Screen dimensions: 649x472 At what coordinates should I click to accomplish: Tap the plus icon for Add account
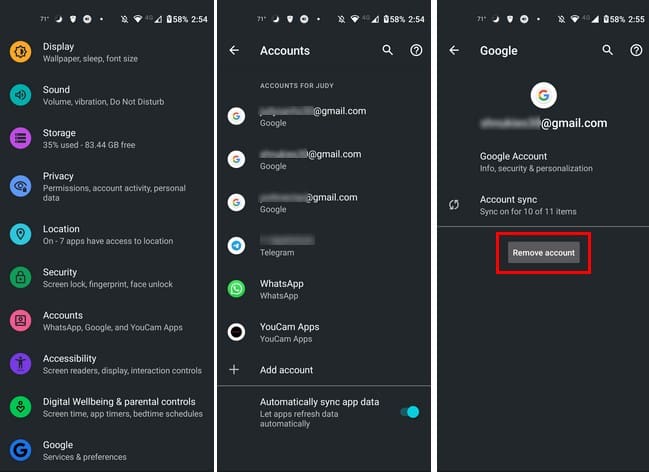tap(234, 369)
